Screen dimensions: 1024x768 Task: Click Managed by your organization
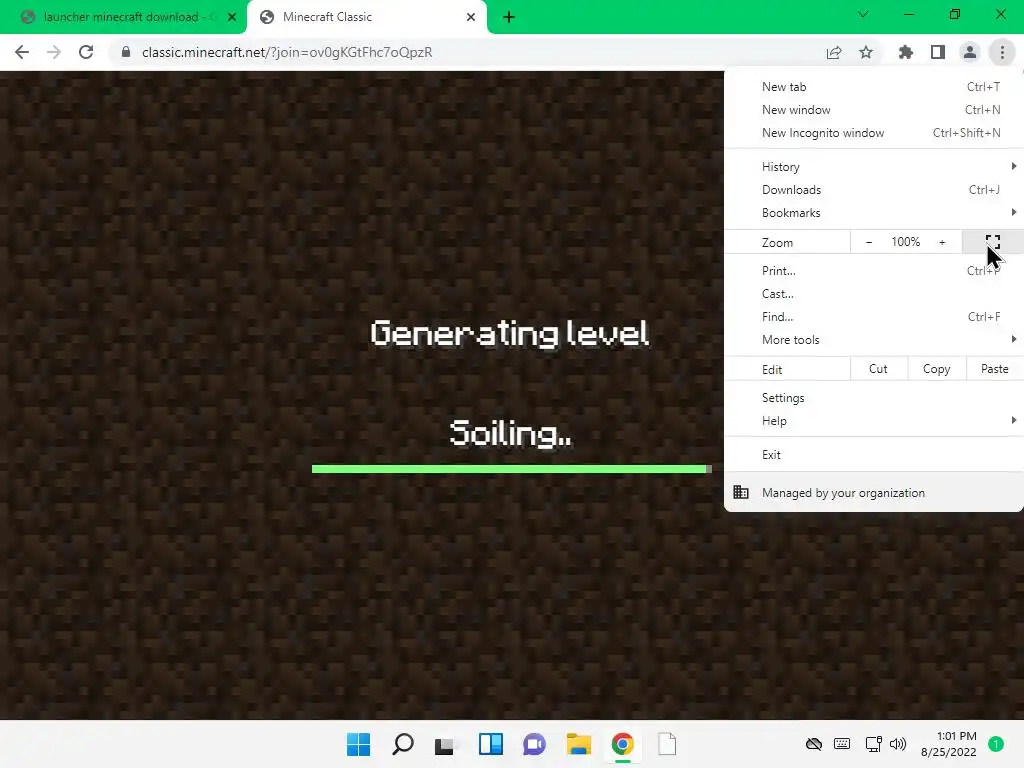point(874,493)
